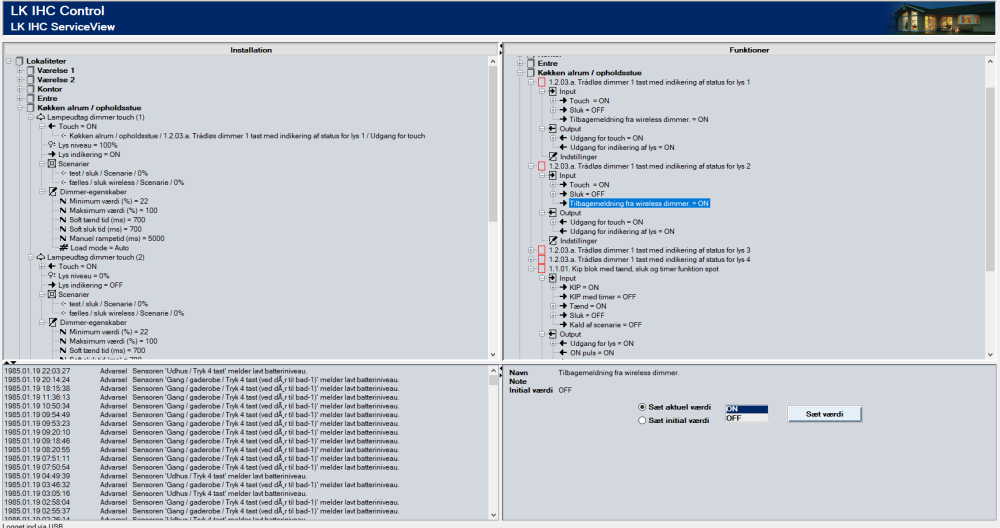Click the Funktioner panel header
This screenshot has width=1000, height=528.
pyautogui.click(x=749, y=50)
